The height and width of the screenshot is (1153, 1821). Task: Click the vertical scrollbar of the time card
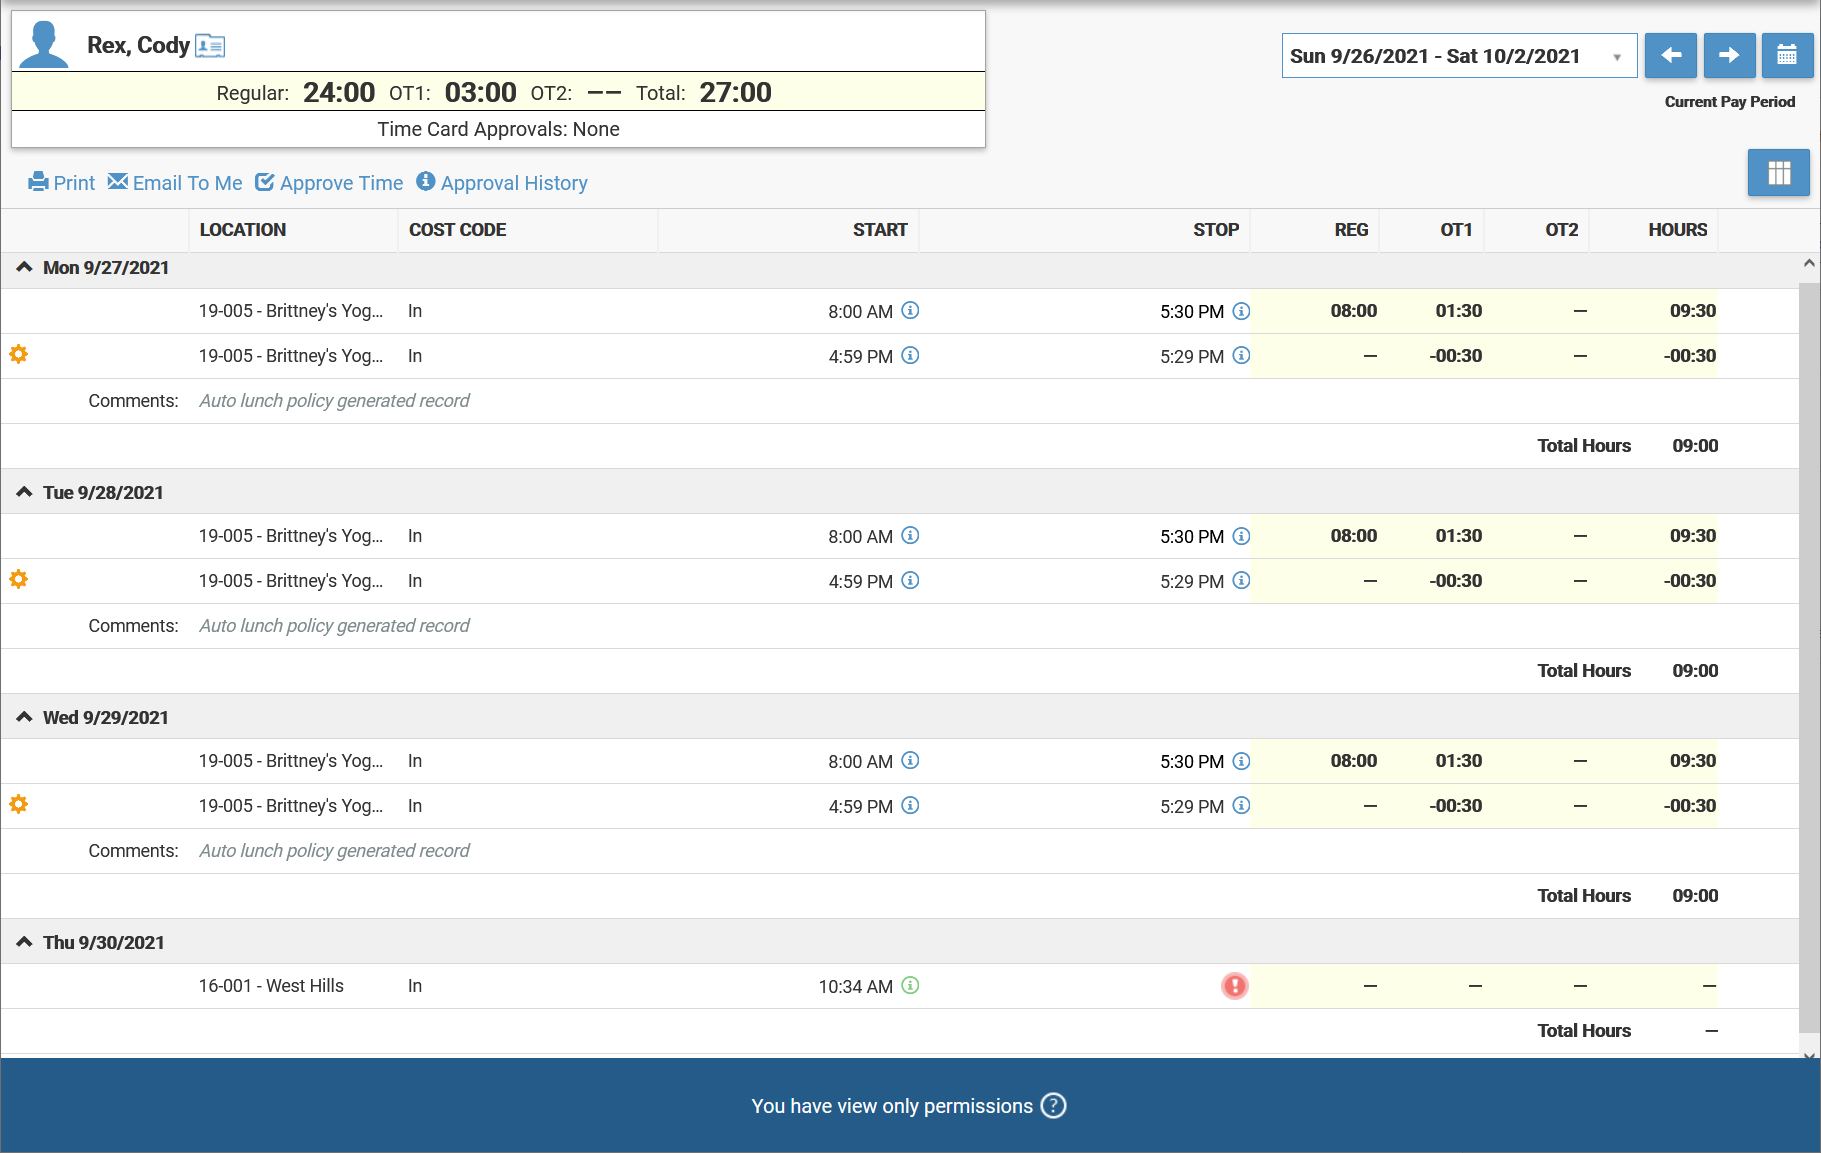pyautogui.click(x=1808, y=650)
